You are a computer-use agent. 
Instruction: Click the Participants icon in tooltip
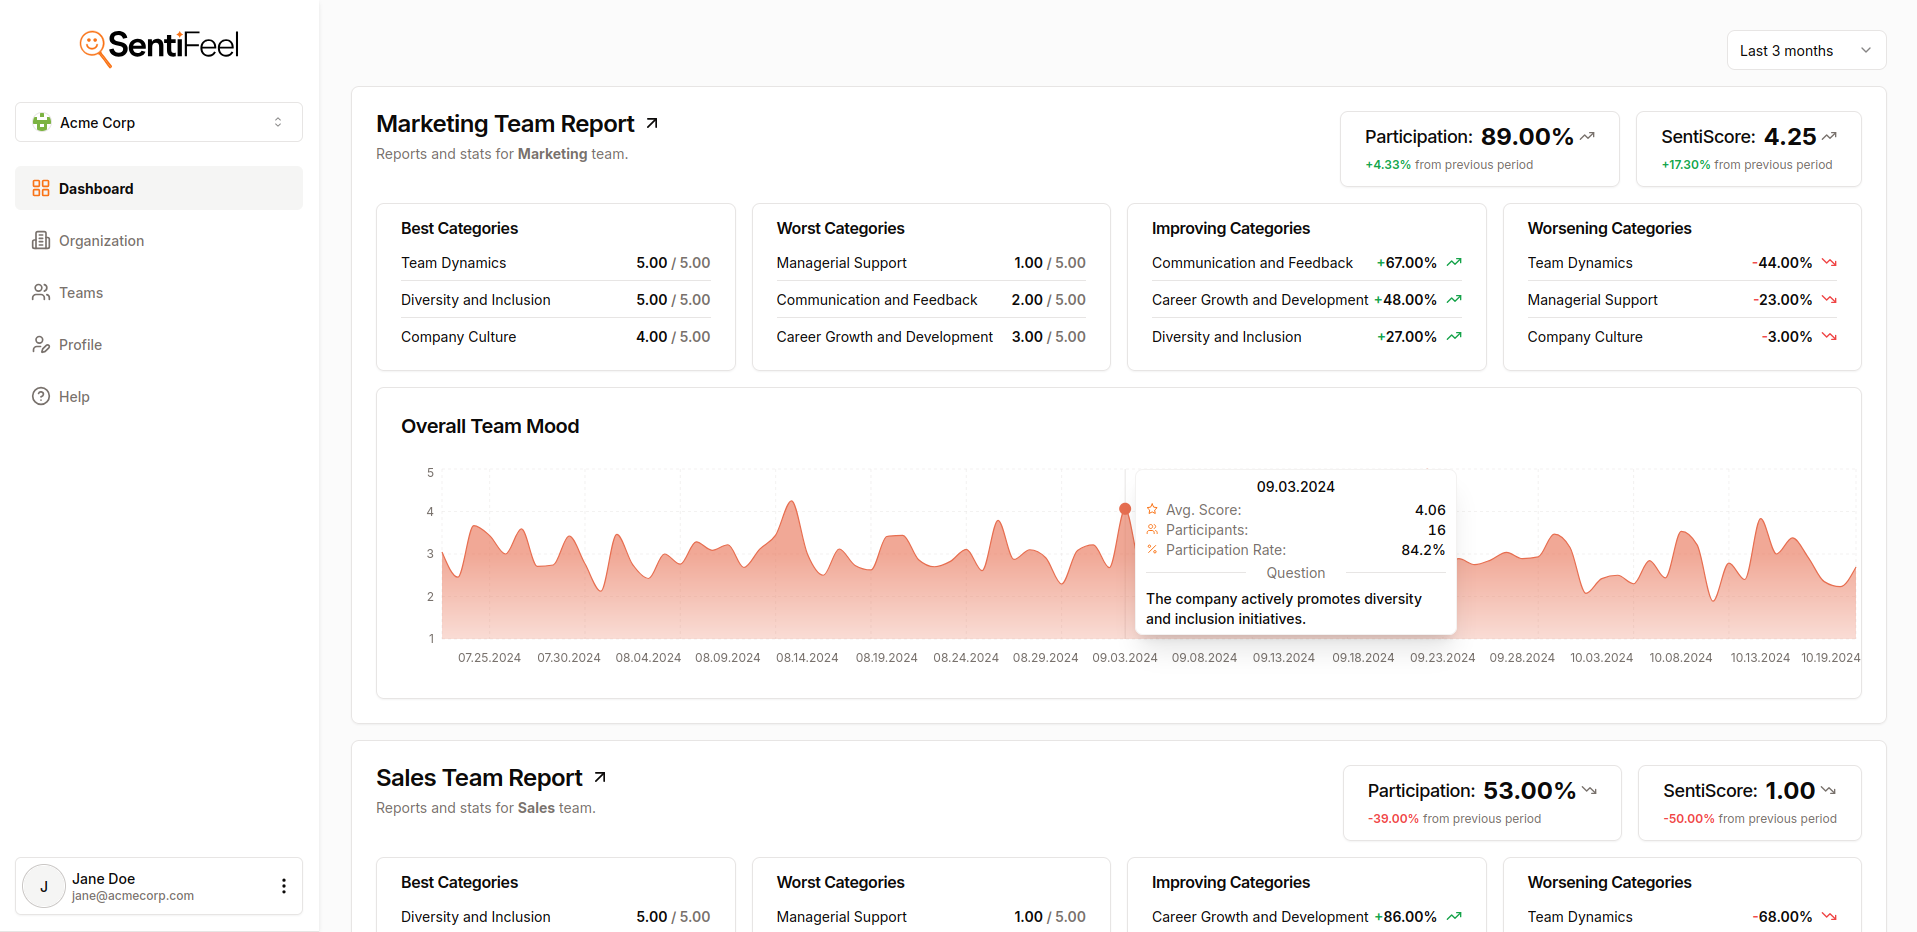coord(1152,529)
